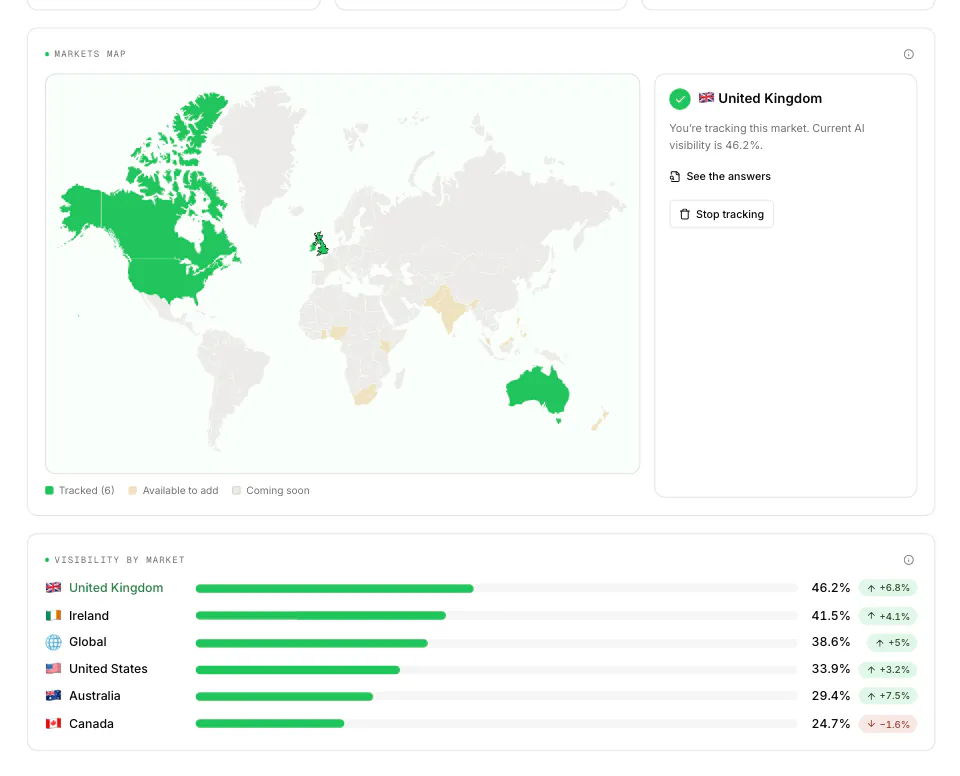Screen dimensions: 960x776
Task: Click the 38.6% visibility value
Action: pos(831,642)
